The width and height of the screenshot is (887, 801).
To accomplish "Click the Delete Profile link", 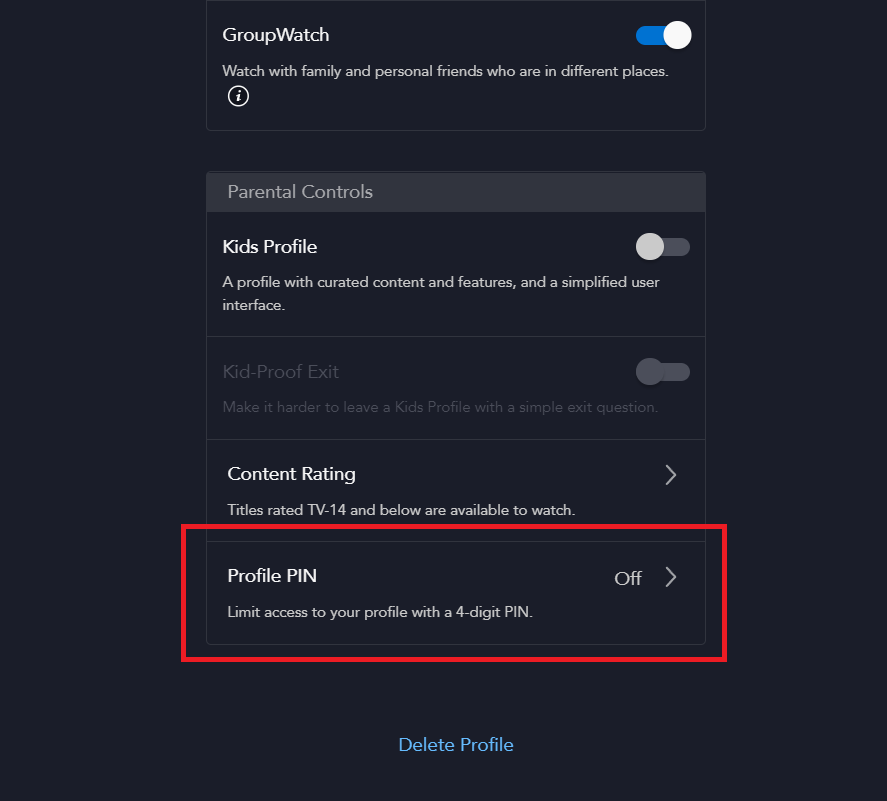I will 456,744.
